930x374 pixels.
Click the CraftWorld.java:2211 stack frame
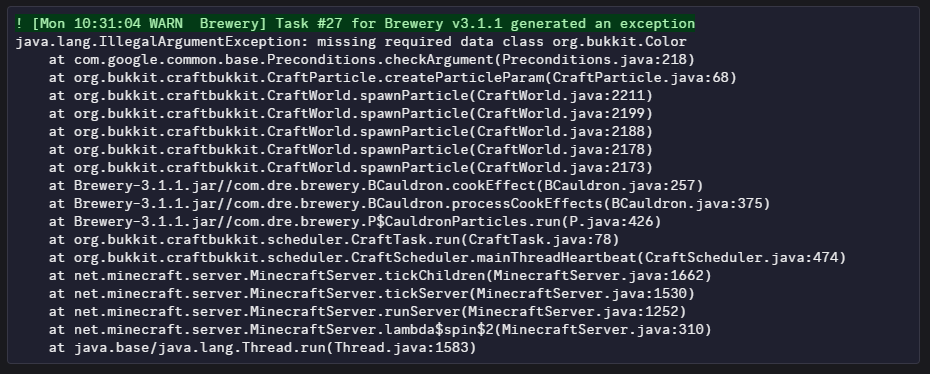(x=351, y=95)
